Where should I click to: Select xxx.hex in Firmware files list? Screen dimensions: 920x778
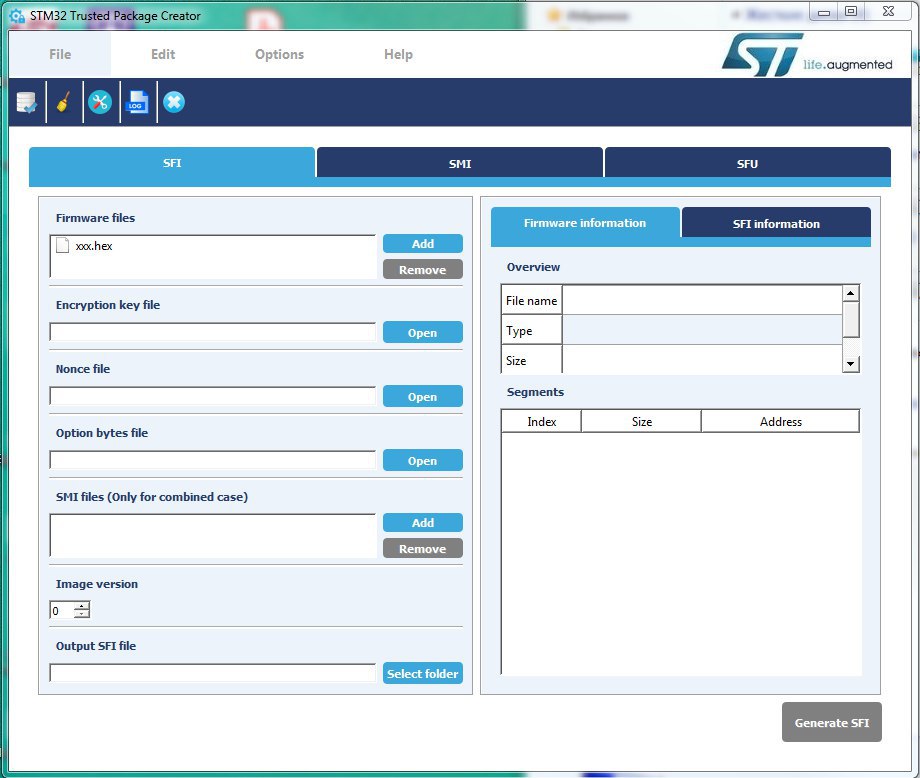(94, 246)
